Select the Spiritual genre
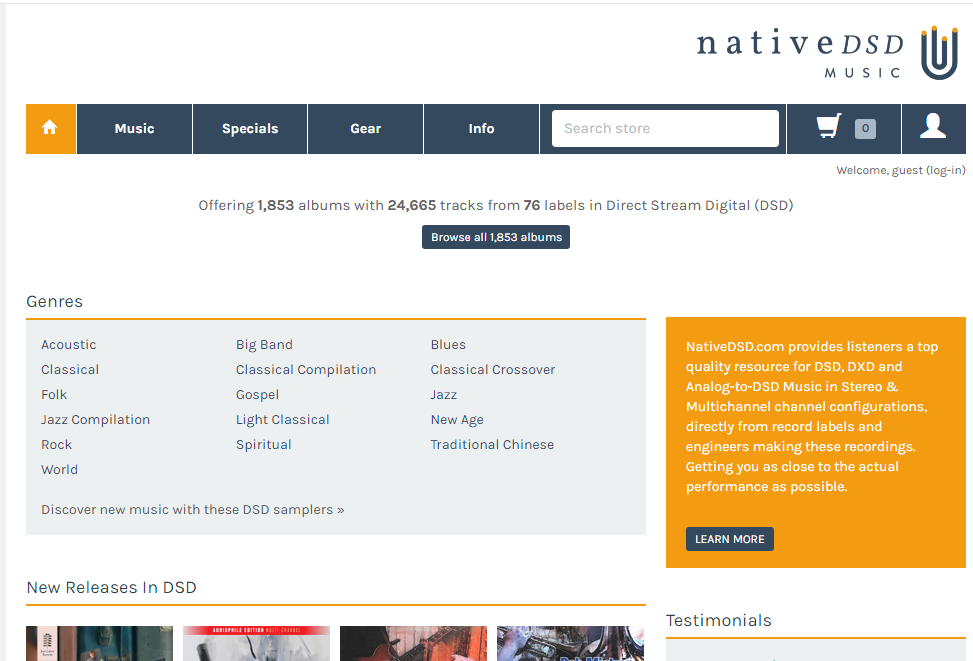The width and height of the screenshot is (973, 661). [x=264, y=444]
